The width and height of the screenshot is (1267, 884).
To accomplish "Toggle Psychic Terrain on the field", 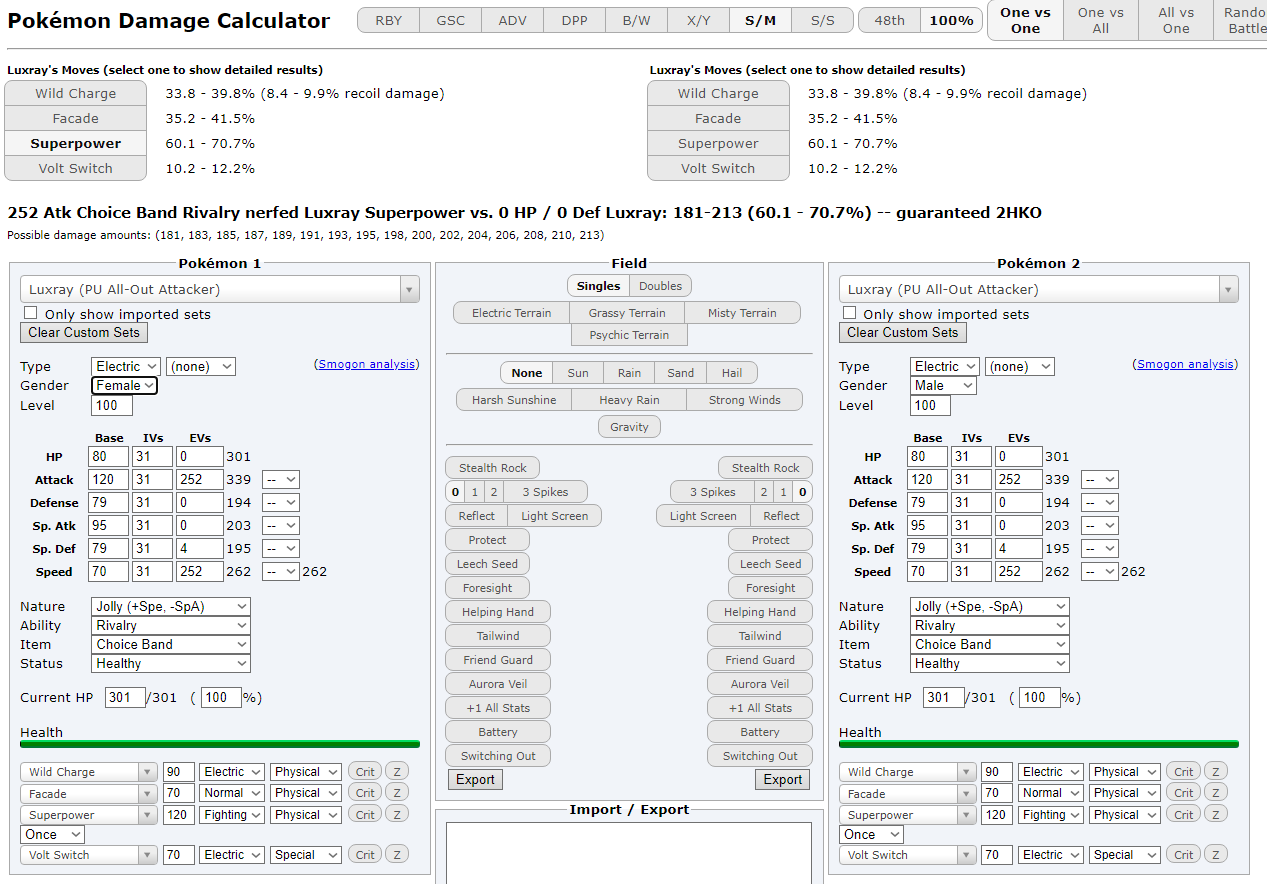I will coord(629,335).
